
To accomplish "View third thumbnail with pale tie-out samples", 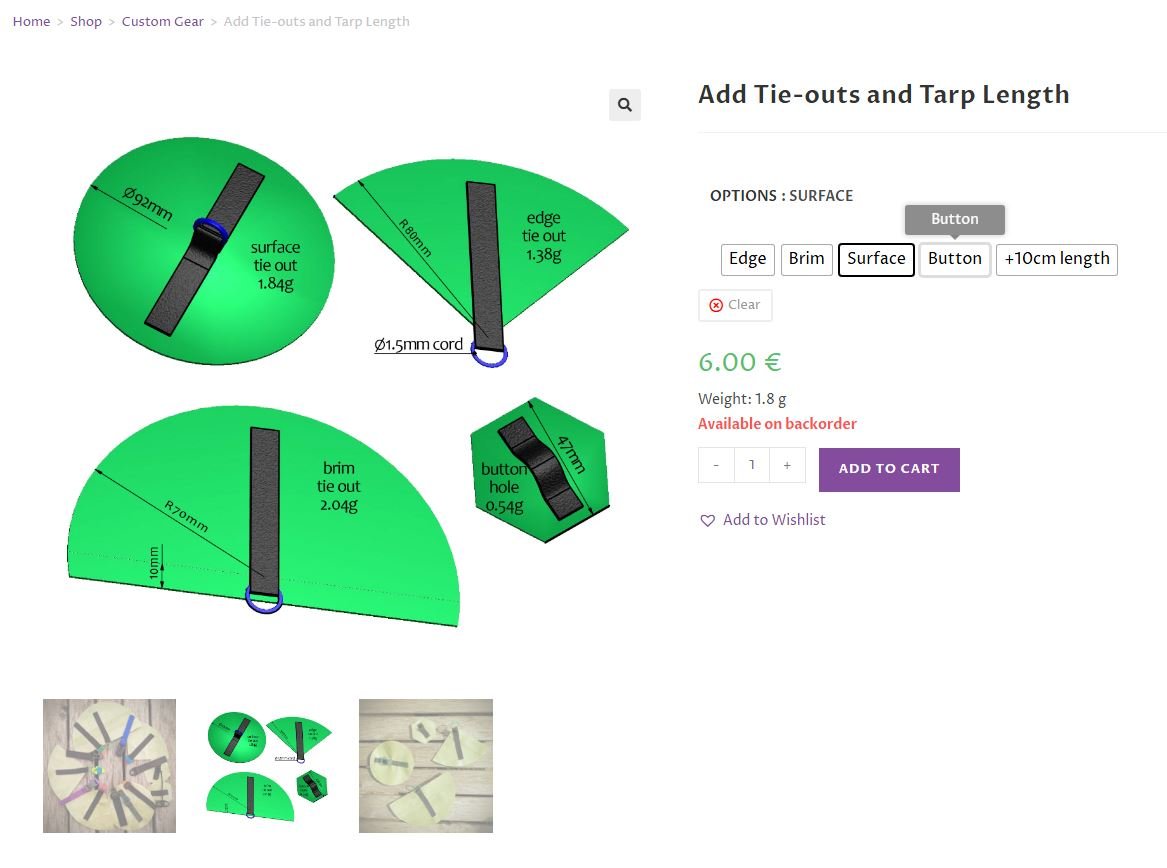I will [x=426, y=766].
